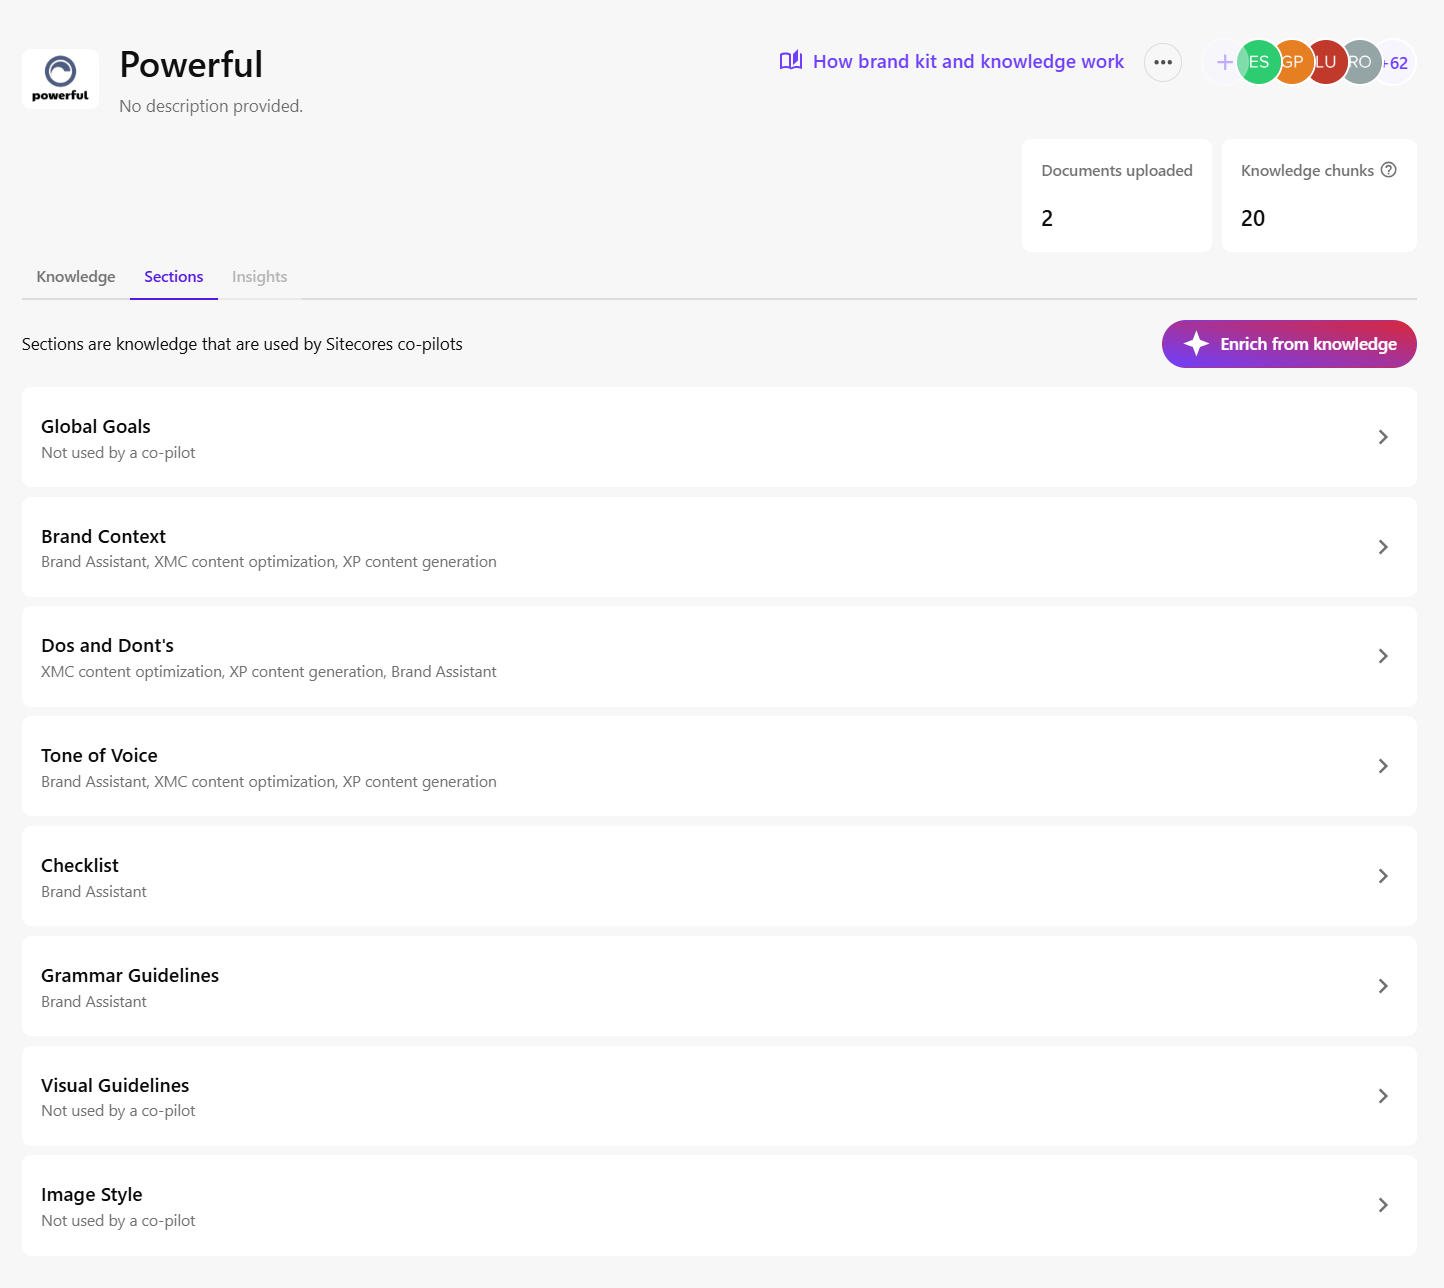The image size is (1444, 1288).
Task: Open the Dos and Dont's section title
Action: click(x=108, y=646)
